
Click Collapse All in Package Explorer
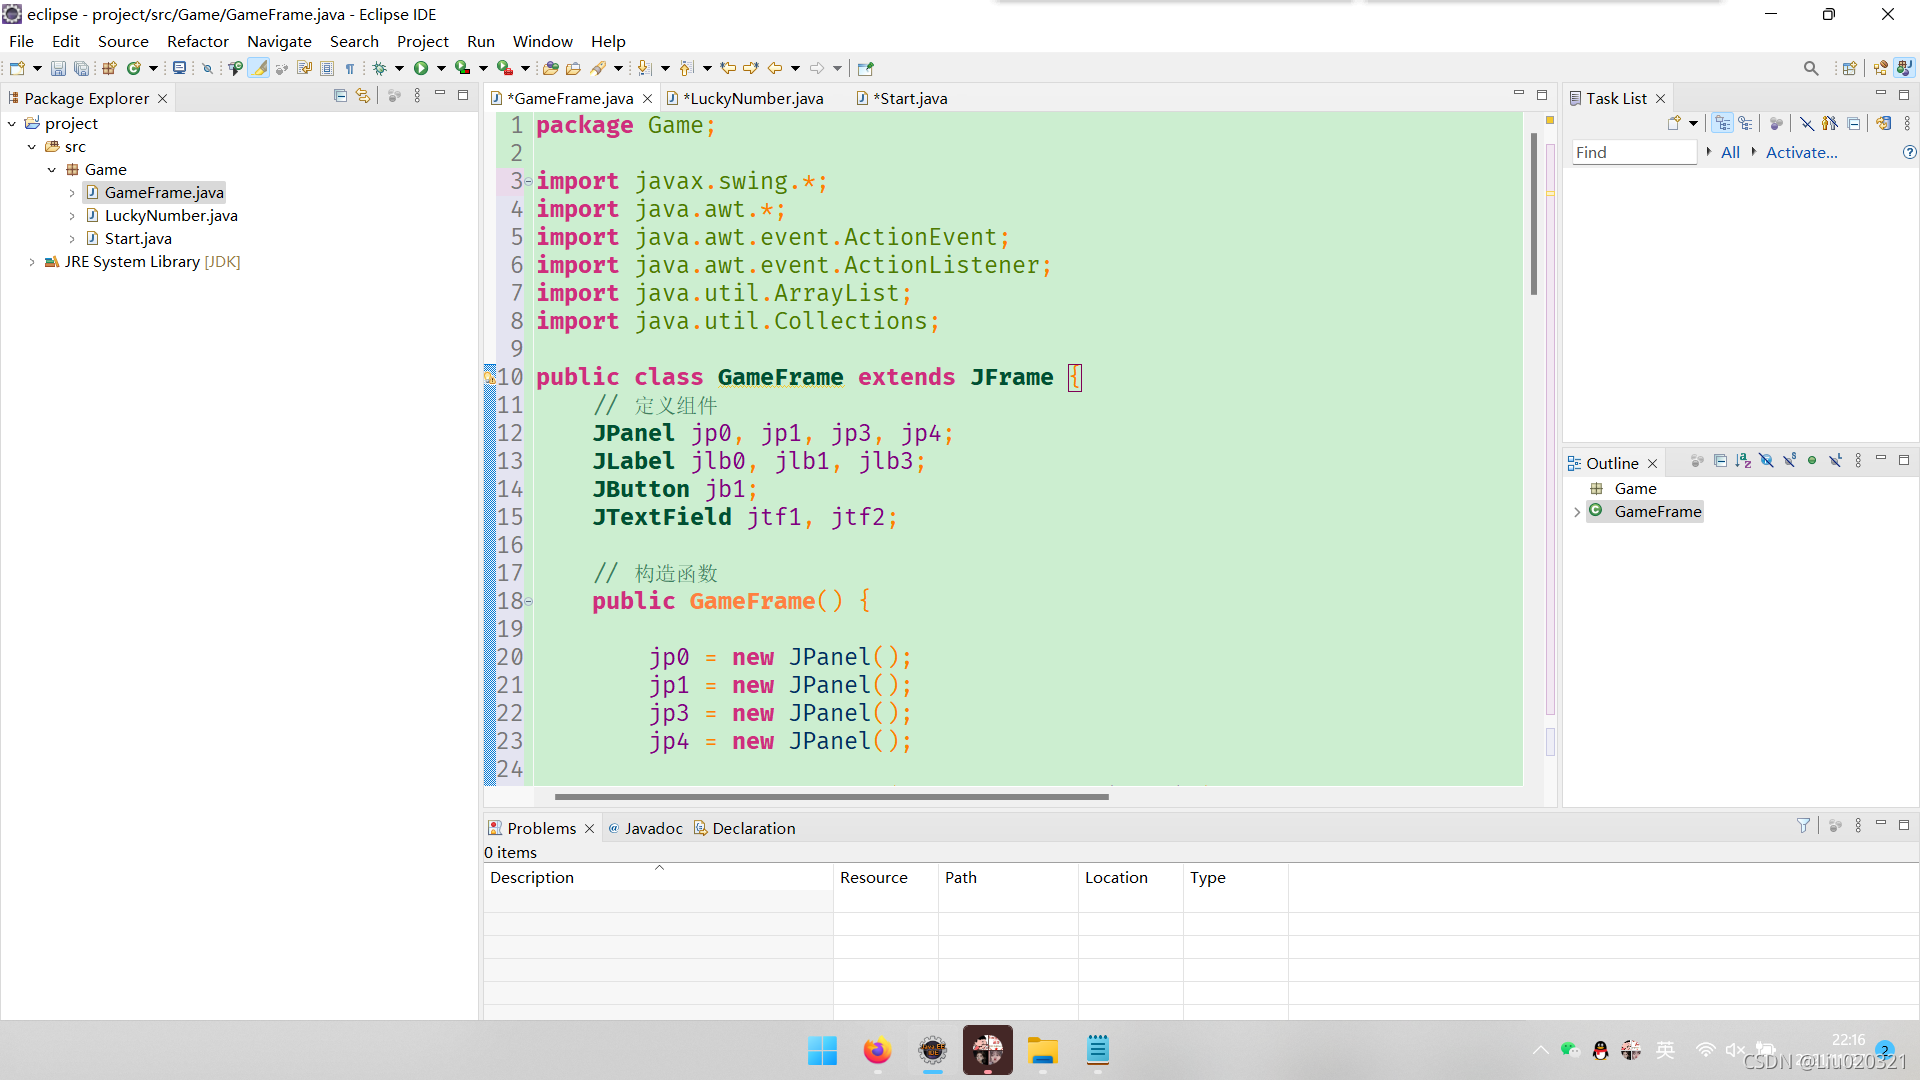340,96
